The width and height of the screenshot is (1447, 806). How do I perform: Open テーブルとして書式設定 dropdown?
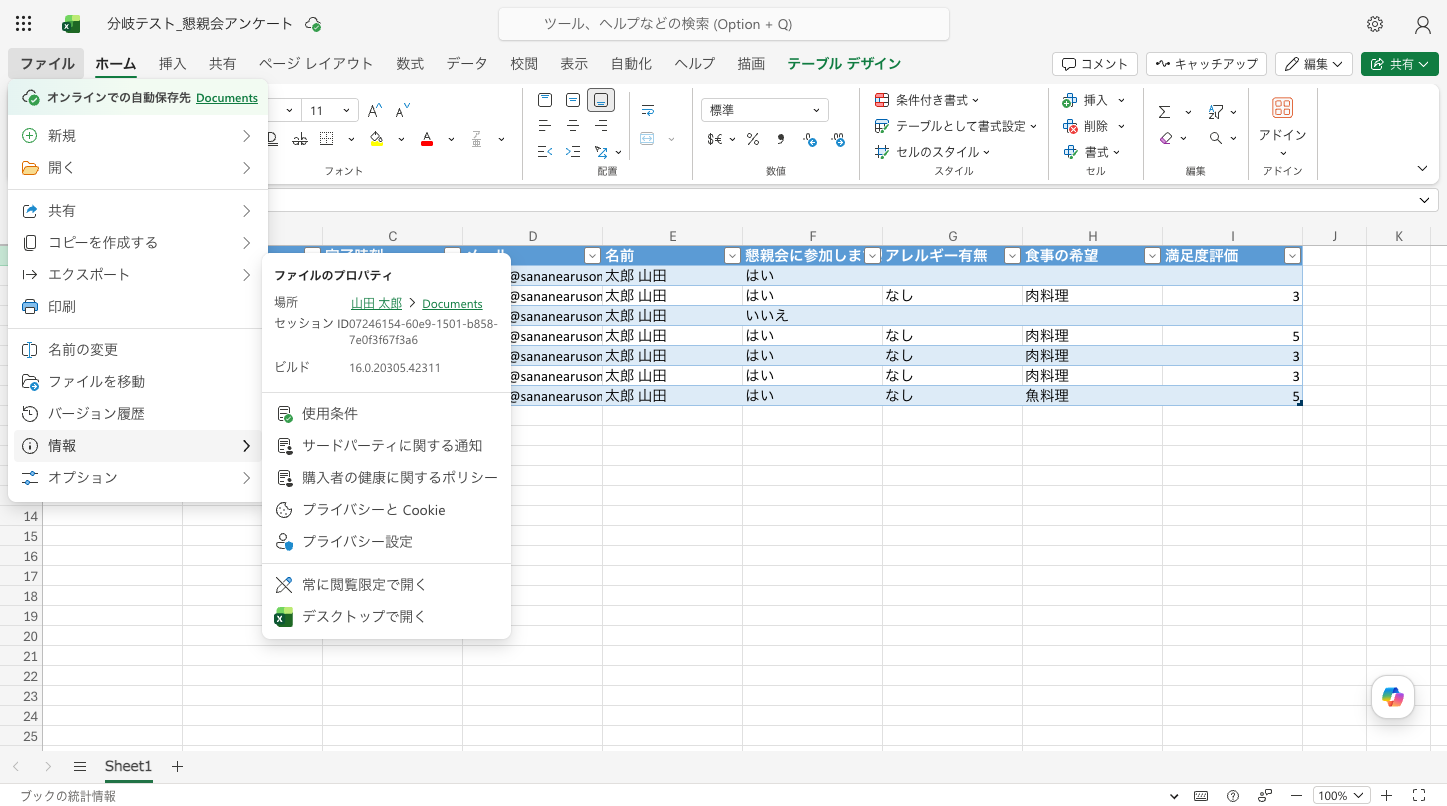956,126
